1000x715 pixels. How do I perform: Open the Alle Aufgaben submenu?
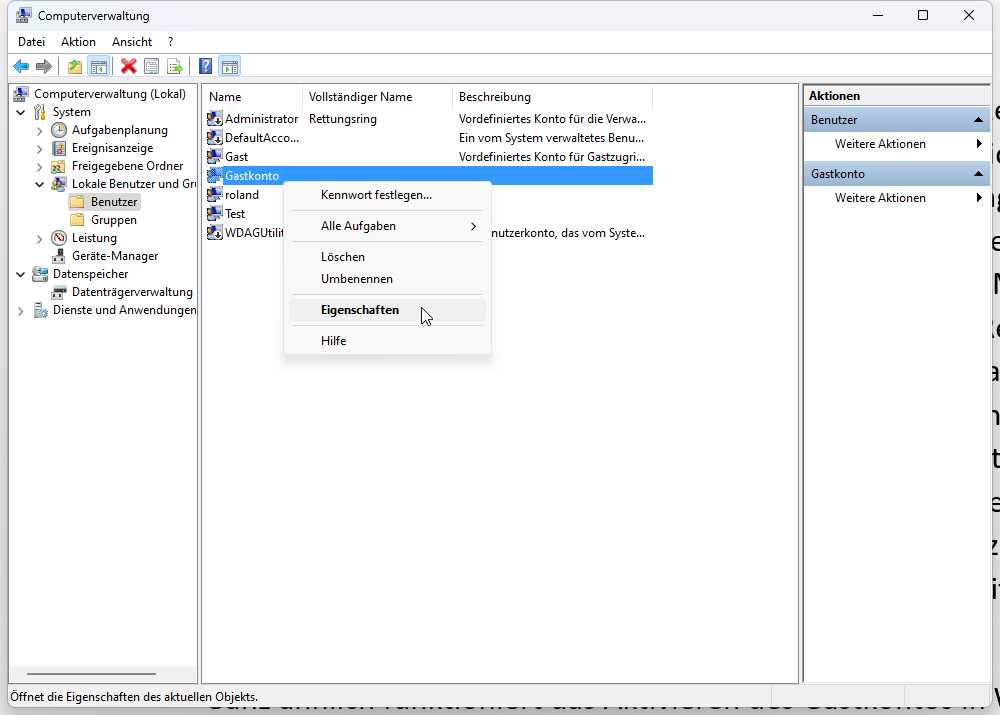[x=398, y=226]
